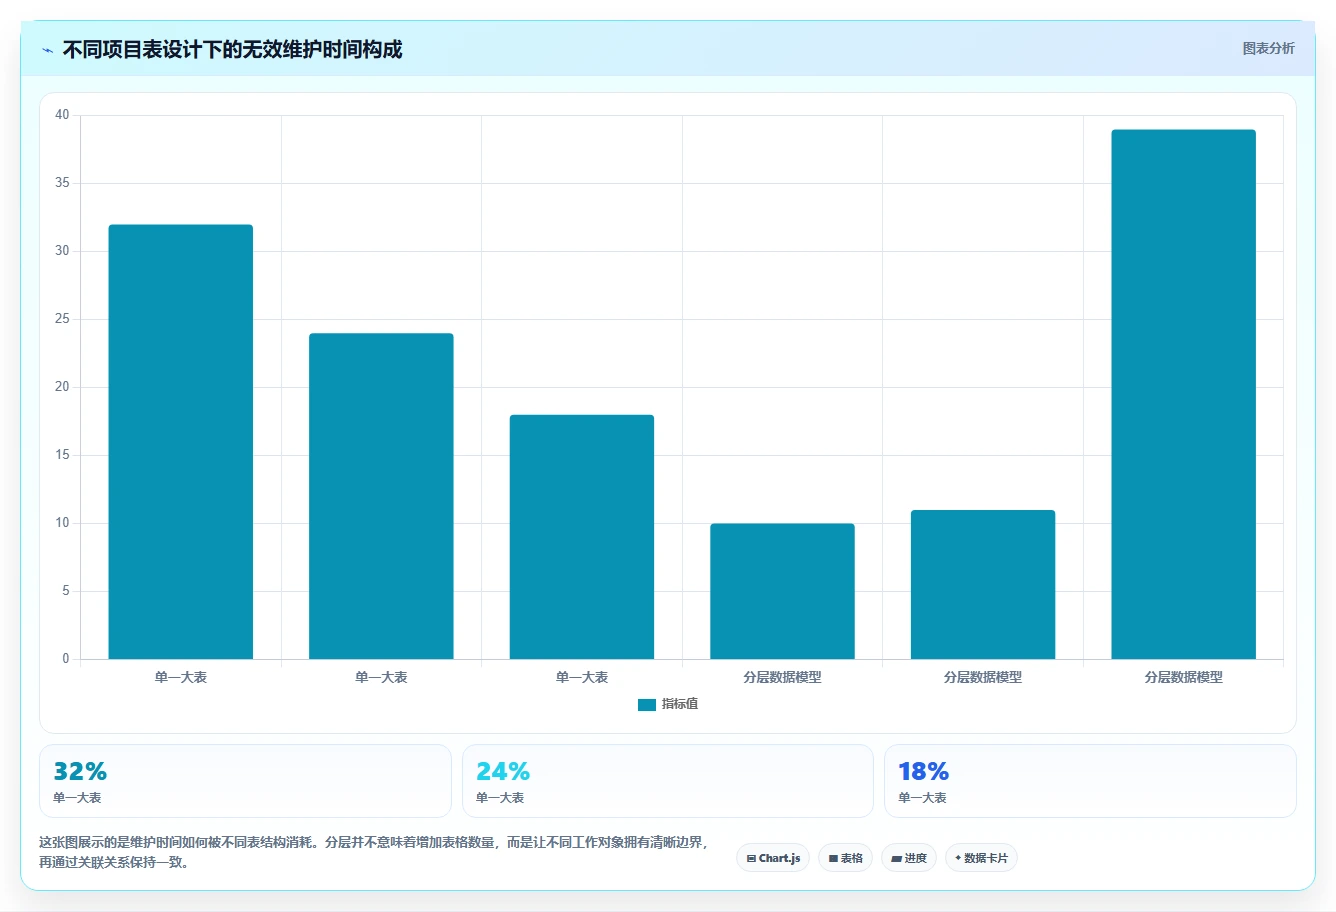Toggle the 指标值 legend color swatch

[647, 705]
